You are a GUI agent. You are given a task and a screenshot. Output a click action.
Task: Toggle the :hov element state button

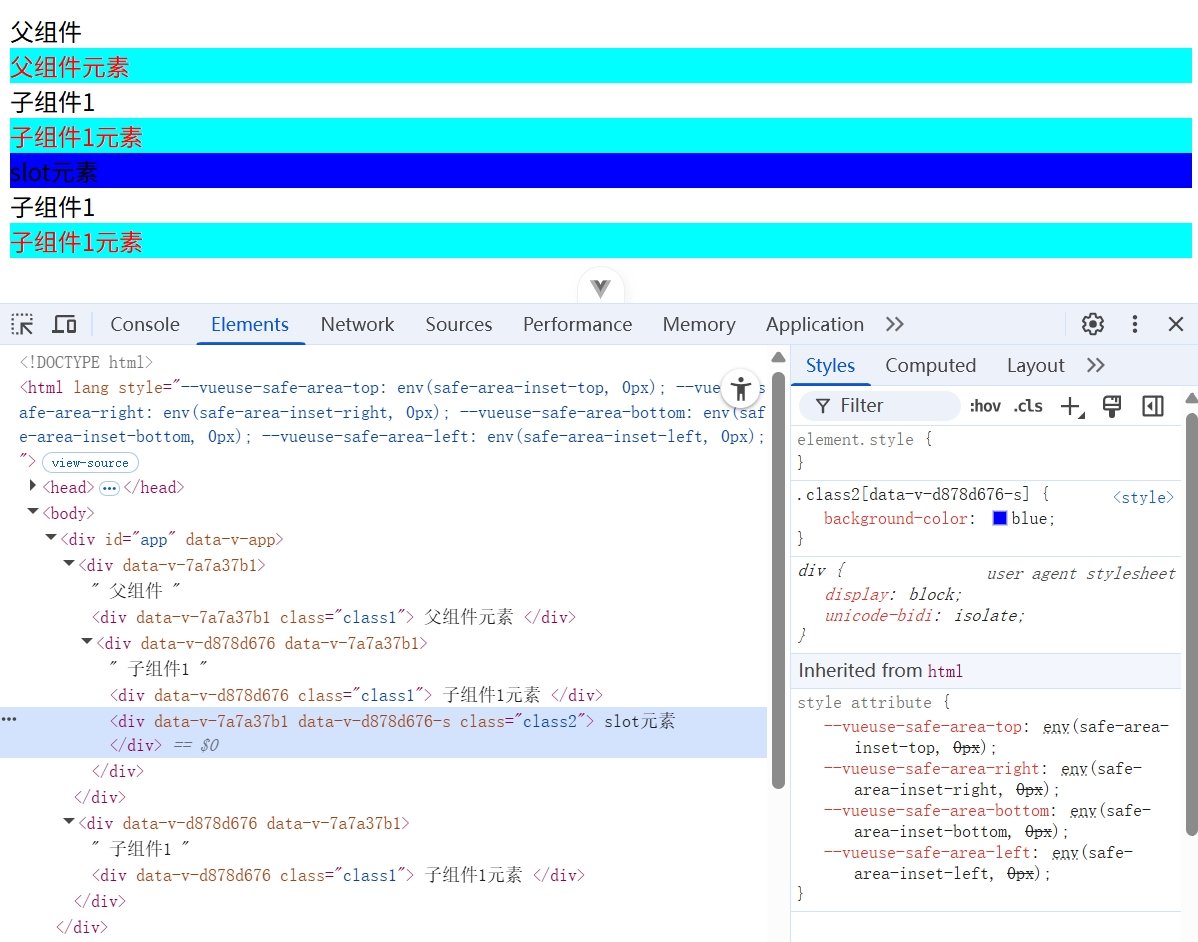pos(985,406)
